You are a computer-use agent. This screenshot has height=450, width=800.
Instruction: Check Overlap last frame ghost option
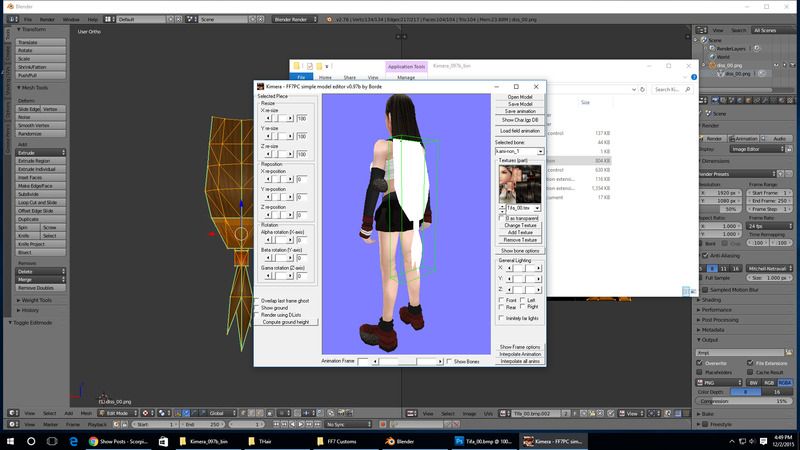click(258, 300)
